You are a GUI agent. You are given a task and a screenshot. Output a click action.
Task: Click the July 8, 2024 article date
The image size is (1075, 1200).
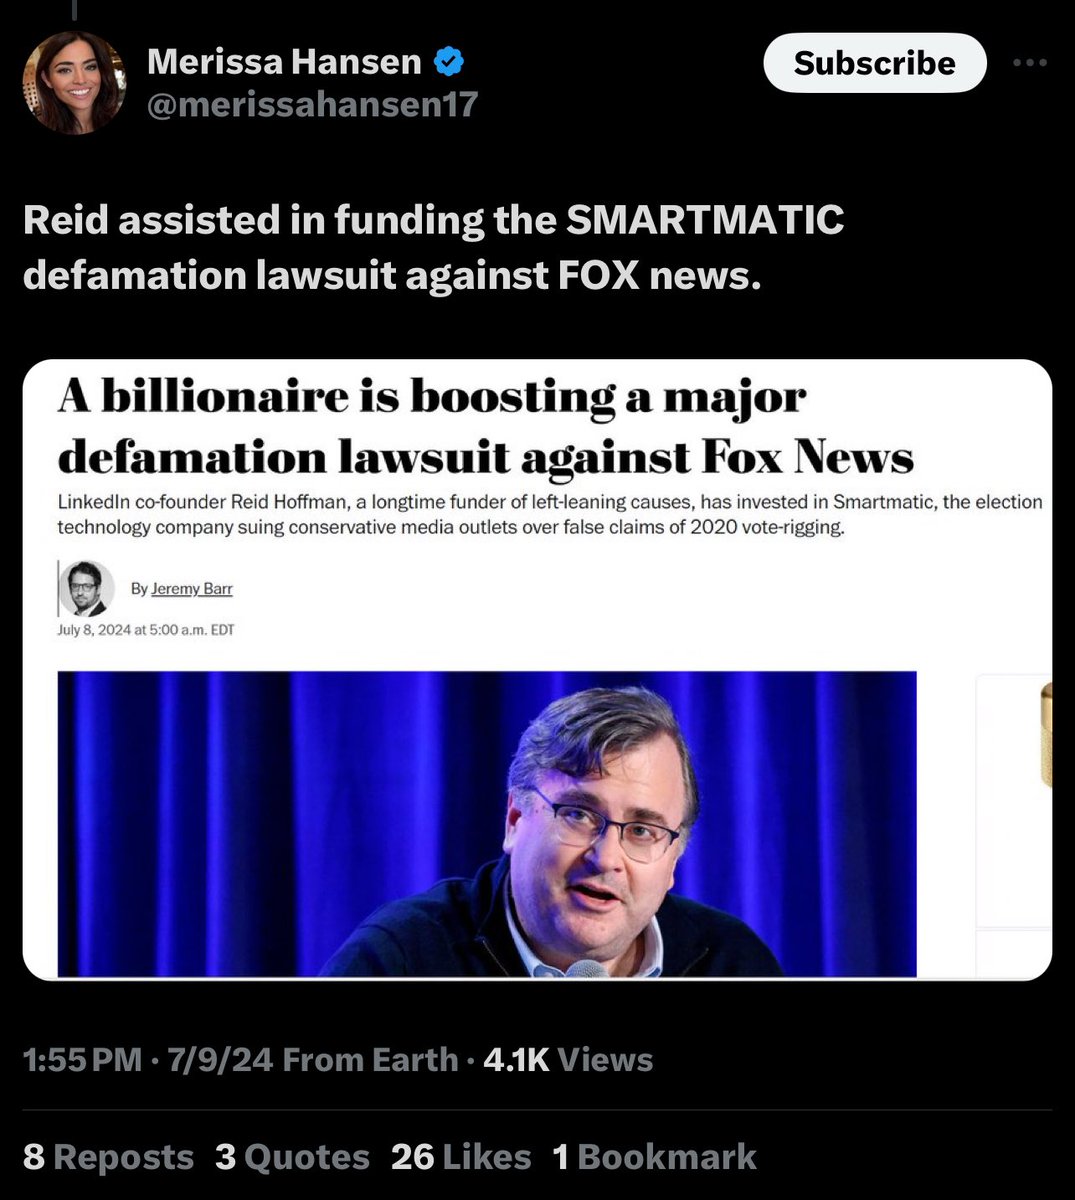coord(146,630)
